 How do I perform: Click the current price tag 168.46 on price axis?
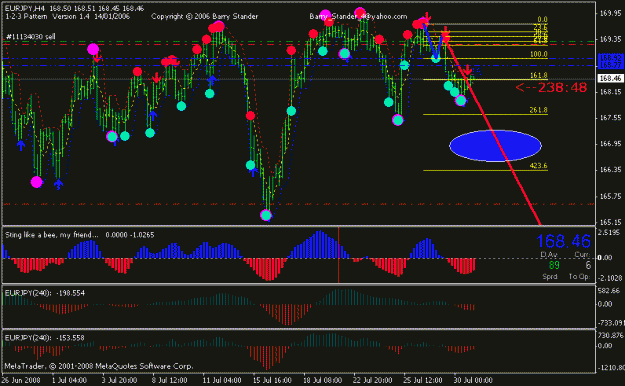point(610,79)
